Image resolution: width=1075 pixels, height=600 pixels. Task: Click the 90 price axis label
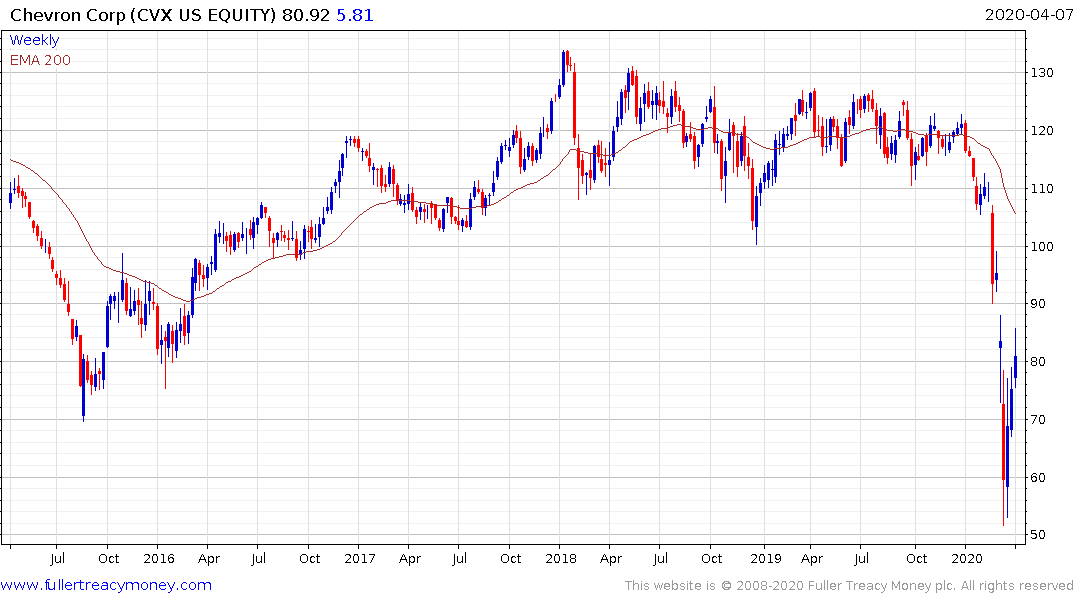[1038, 304]
